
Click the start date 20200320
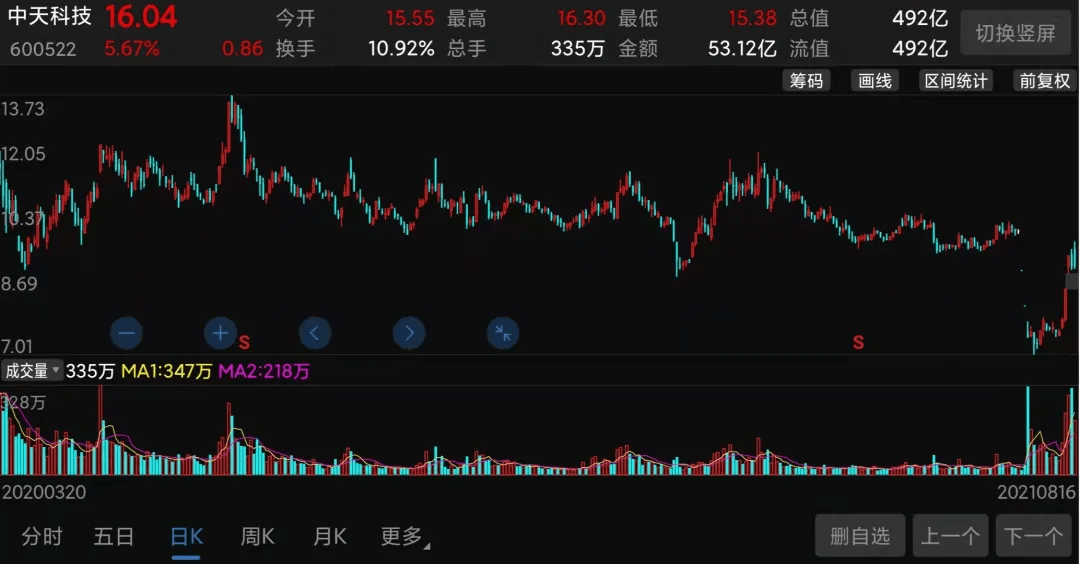44,492
